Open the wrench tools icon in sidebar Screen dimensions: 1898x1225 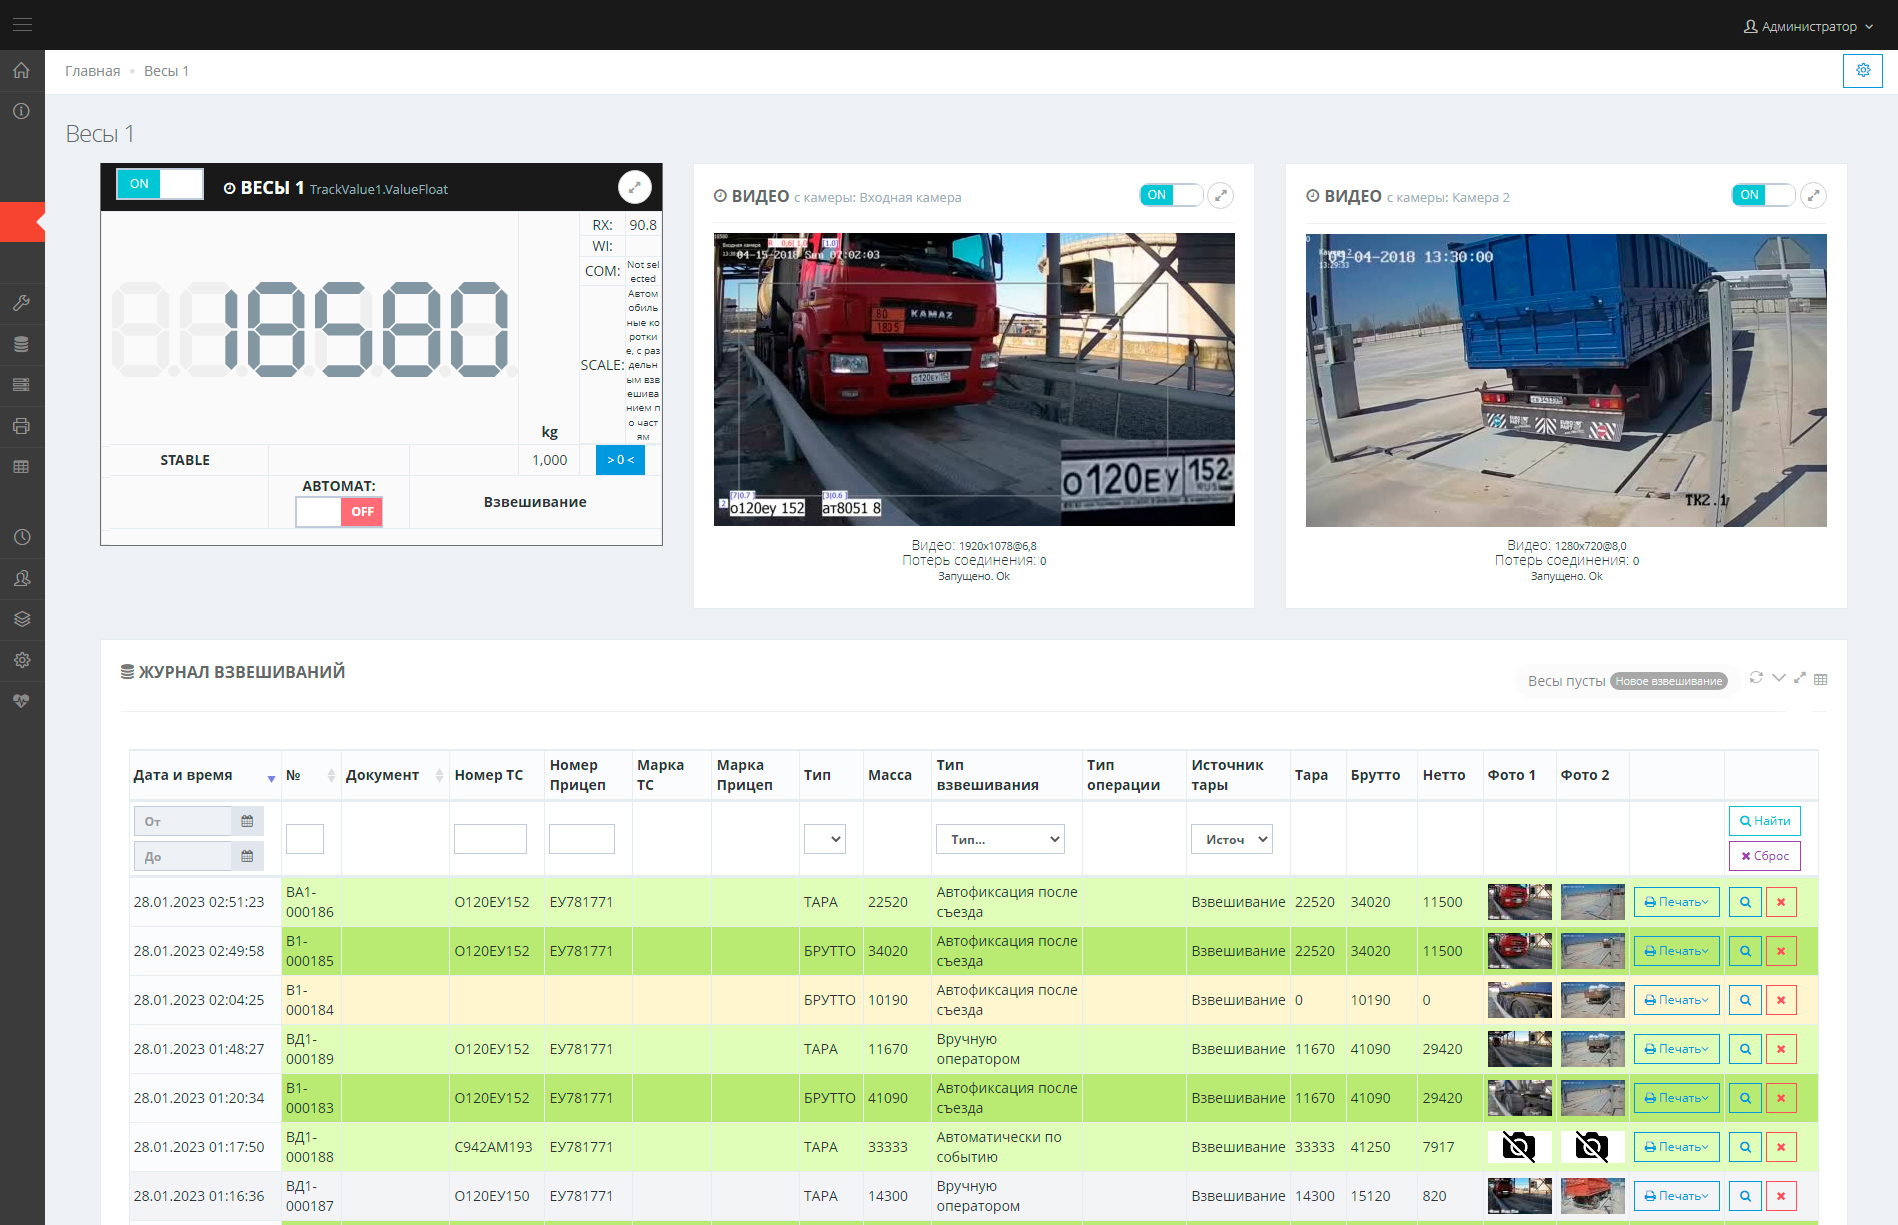(22, 303)
